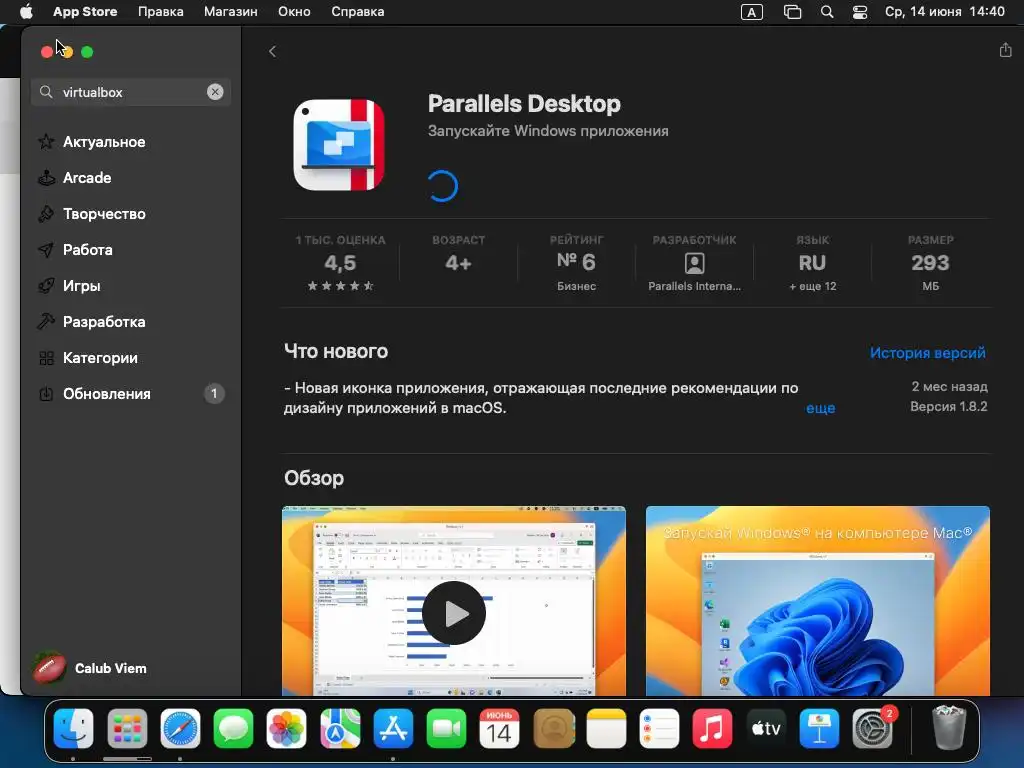The width and height of the screenshot is (1024, 768).
Task: Click the RU language info
Action: (x=812, y=264)
